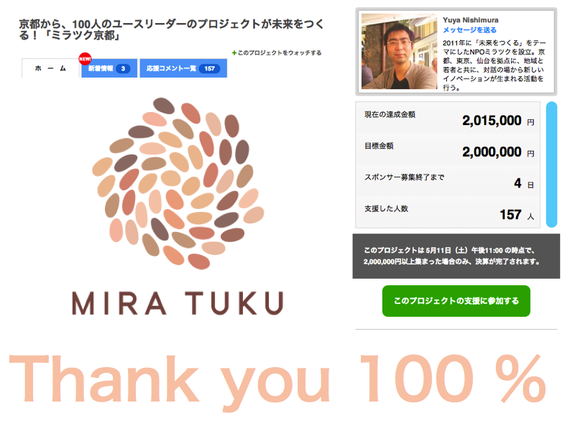Click メッセージを送る link

coord(469,30)
